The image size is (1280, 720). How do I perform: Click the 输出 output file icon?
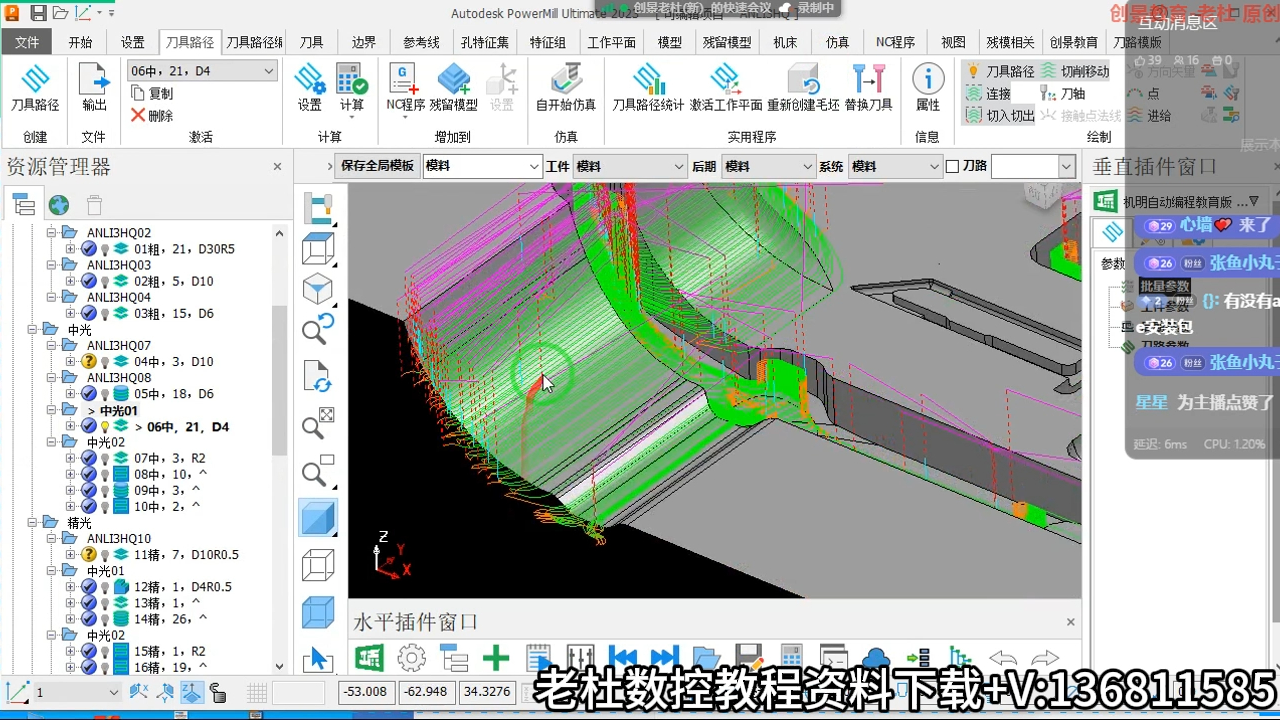pyautogui.click(x=94, y=80)
